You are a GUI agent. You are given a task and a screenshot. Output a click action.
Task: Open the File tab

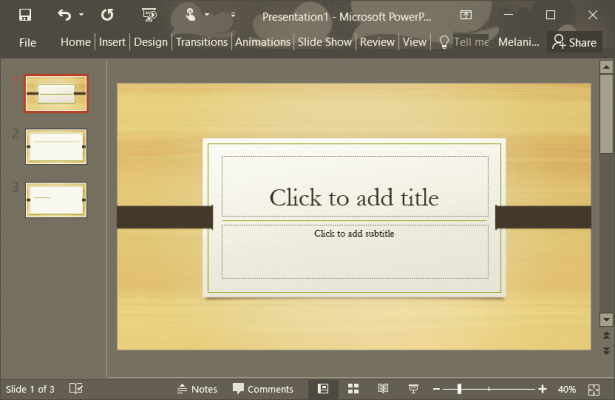(27, 42)
